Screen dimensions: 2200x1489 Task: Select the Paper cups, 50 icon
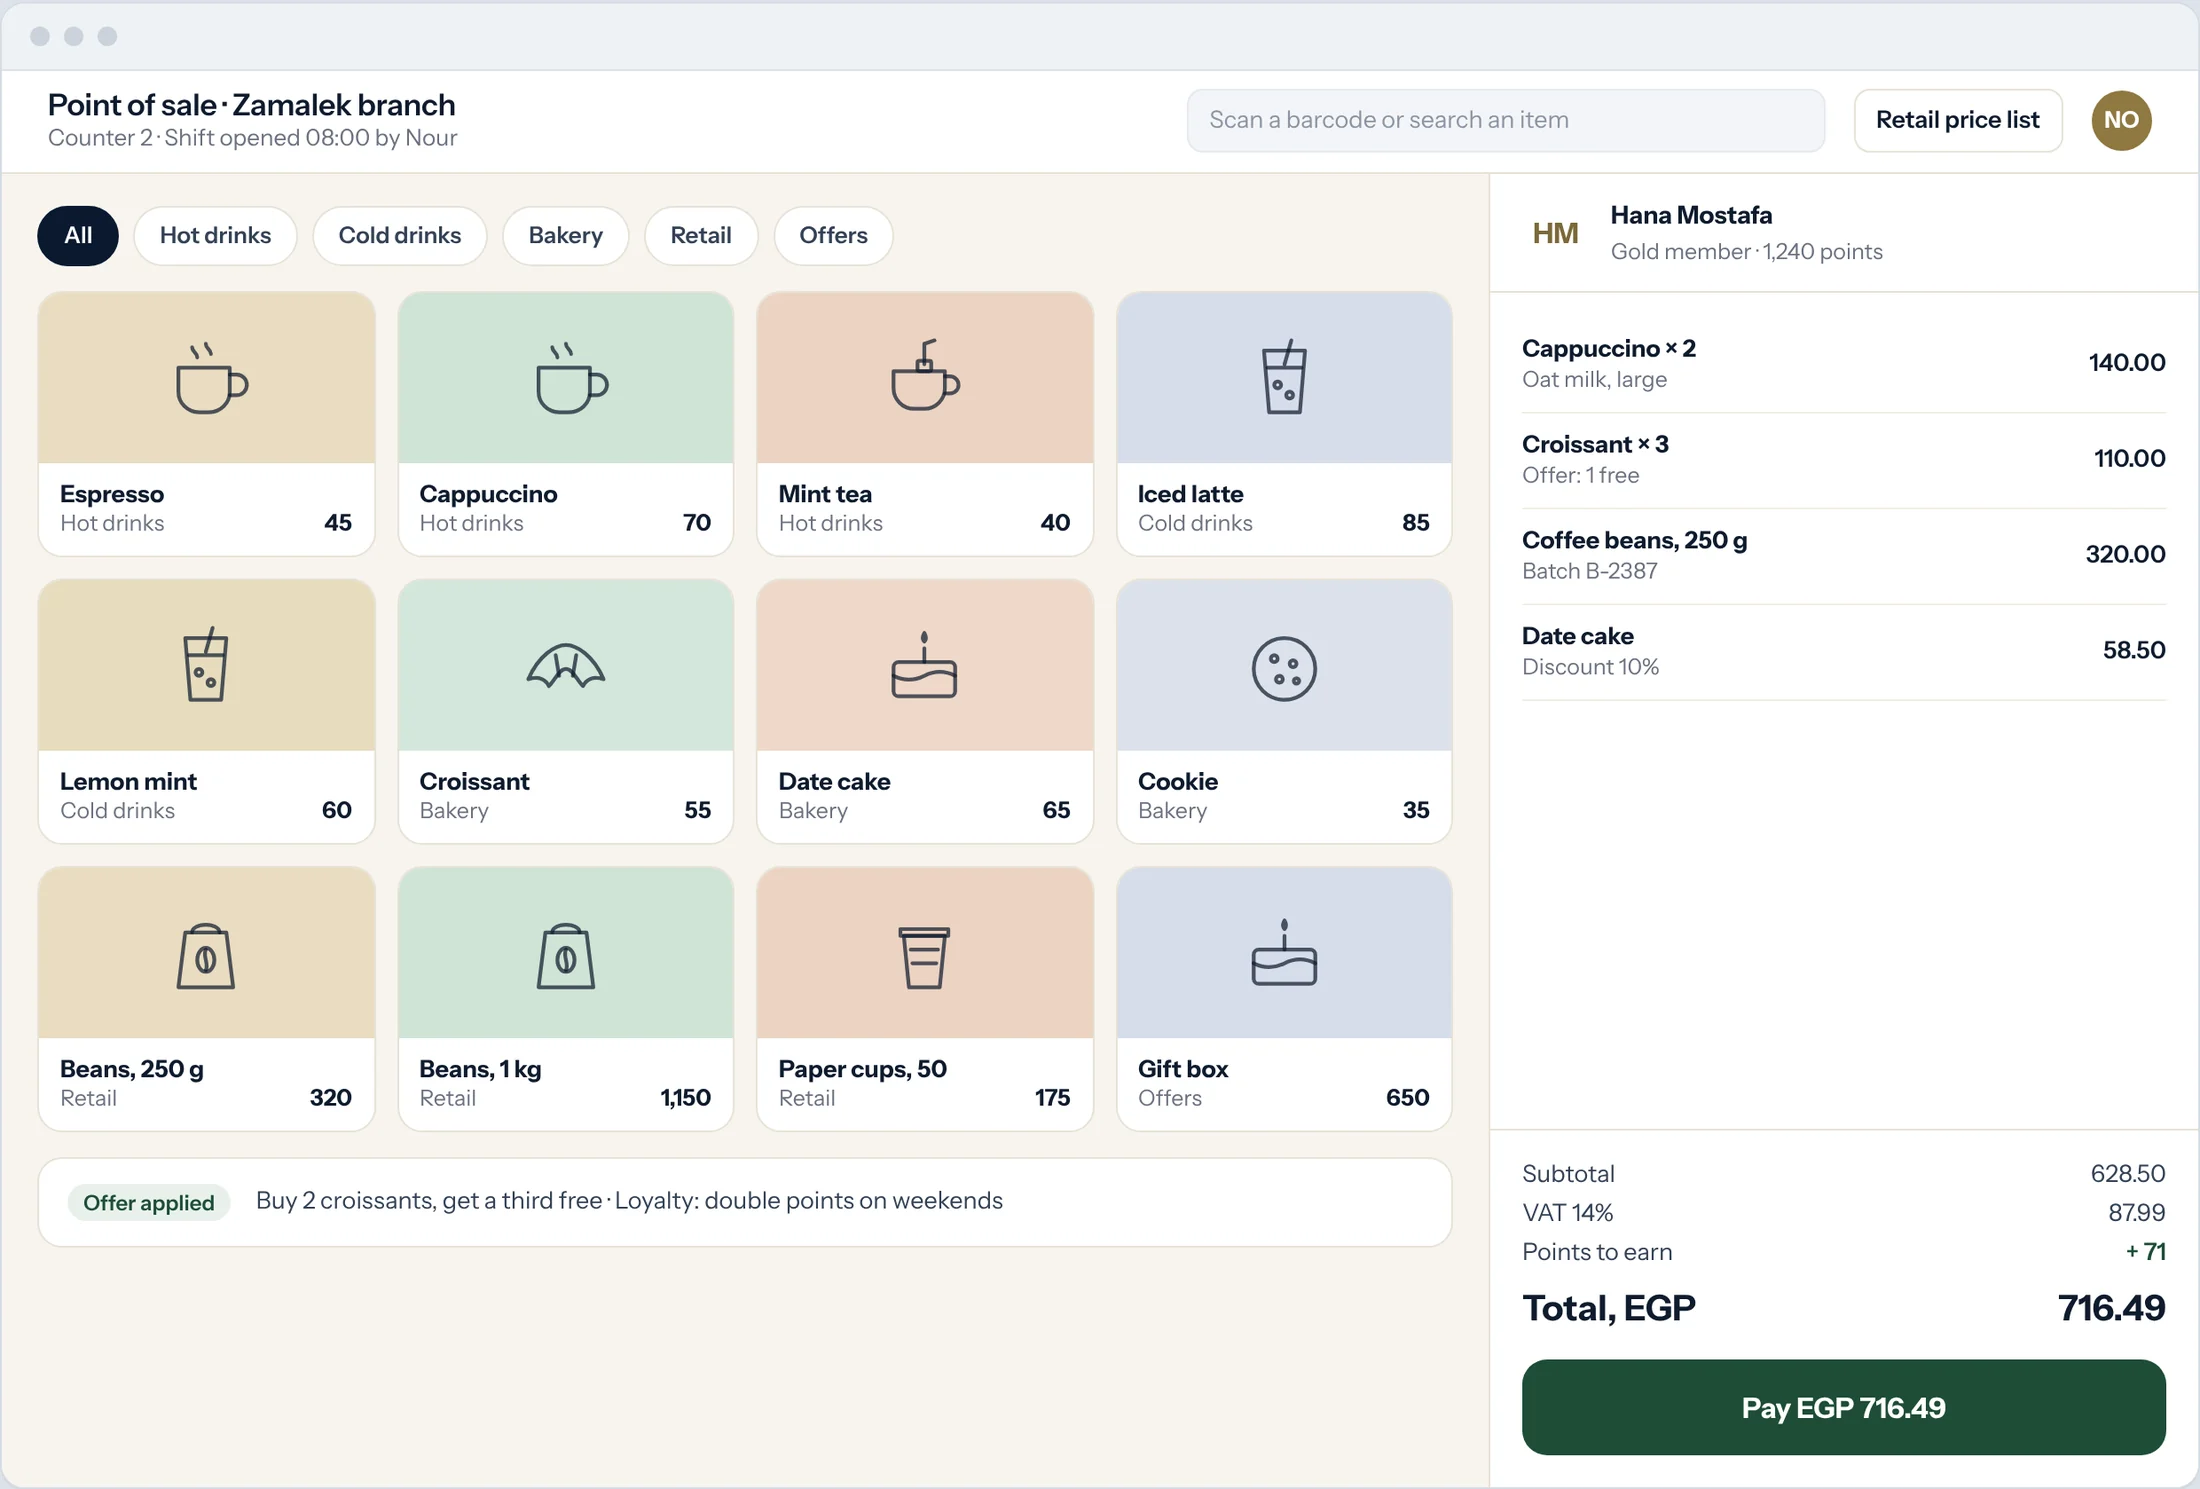[x=924, y=957]
